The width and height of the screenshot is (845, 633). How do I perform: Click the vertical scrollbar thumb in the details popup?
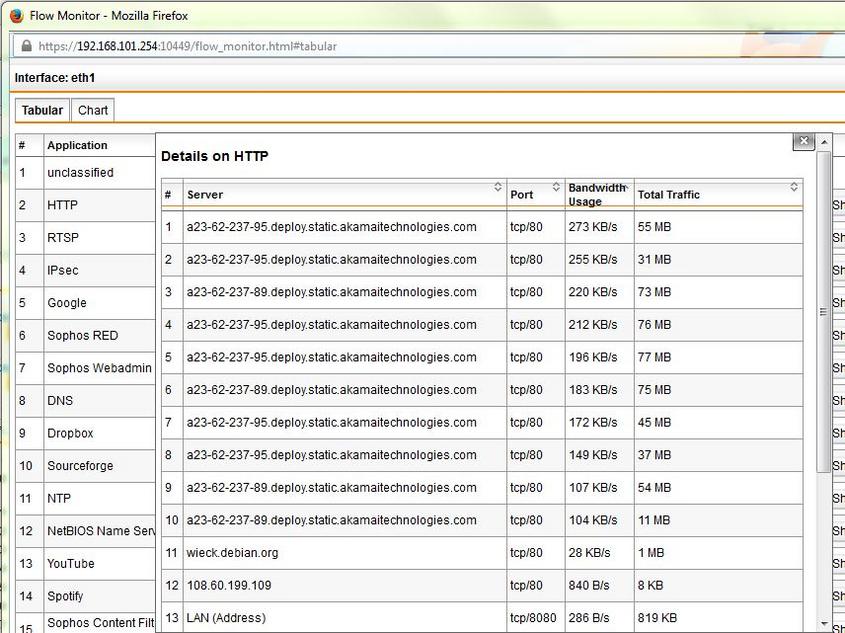click(823, 311)
